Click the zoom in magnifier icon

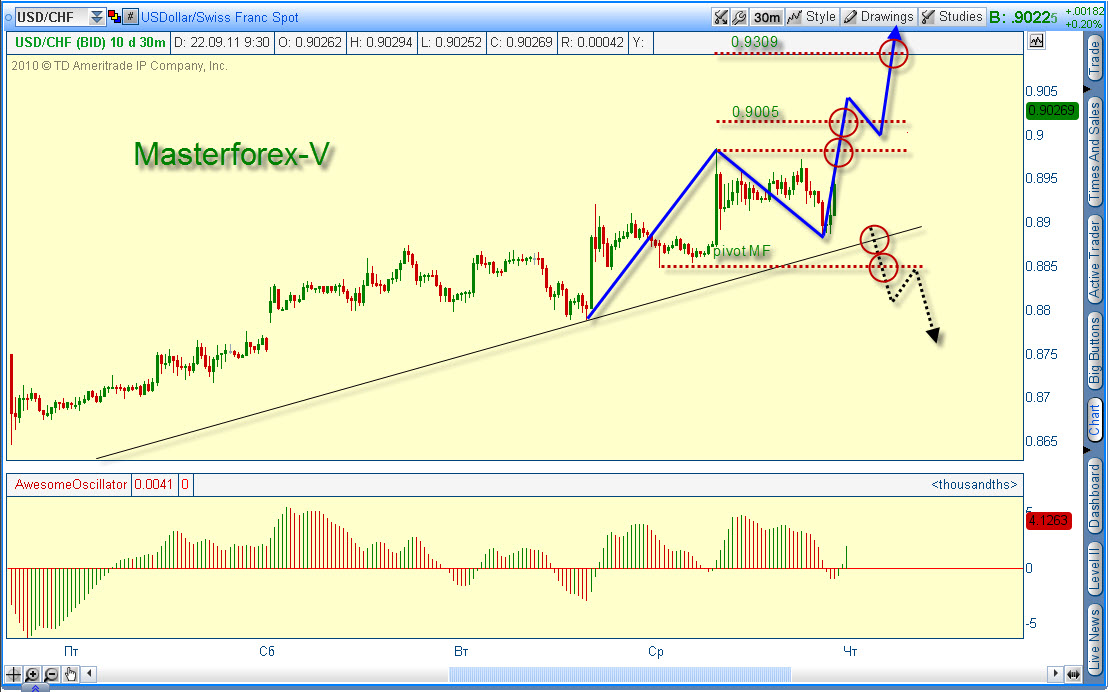pyautogui.click(x=32, y=675)
